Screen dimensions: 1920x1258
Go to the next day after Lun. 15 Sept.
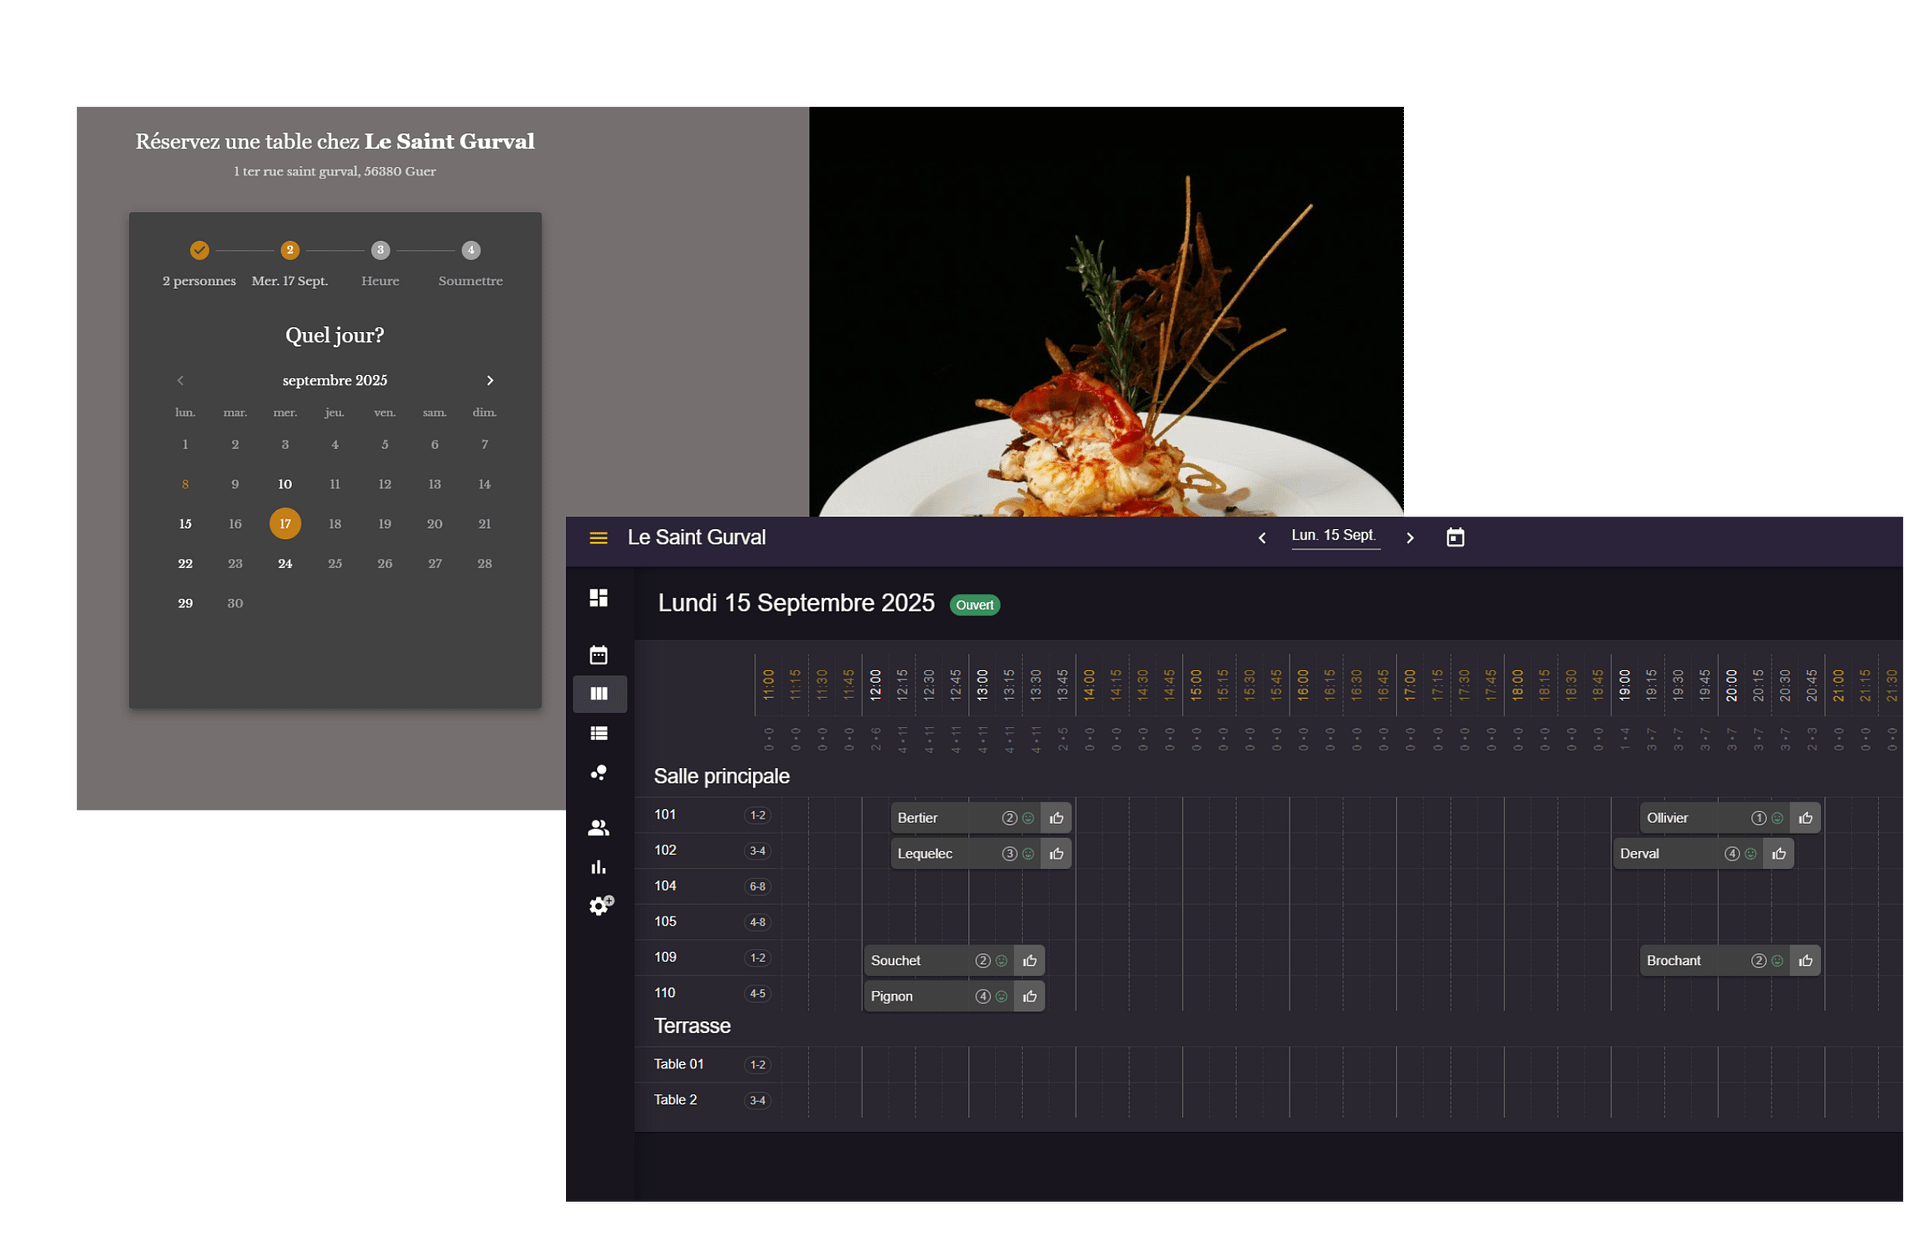pyautogui.click(x=1410, y=538)
